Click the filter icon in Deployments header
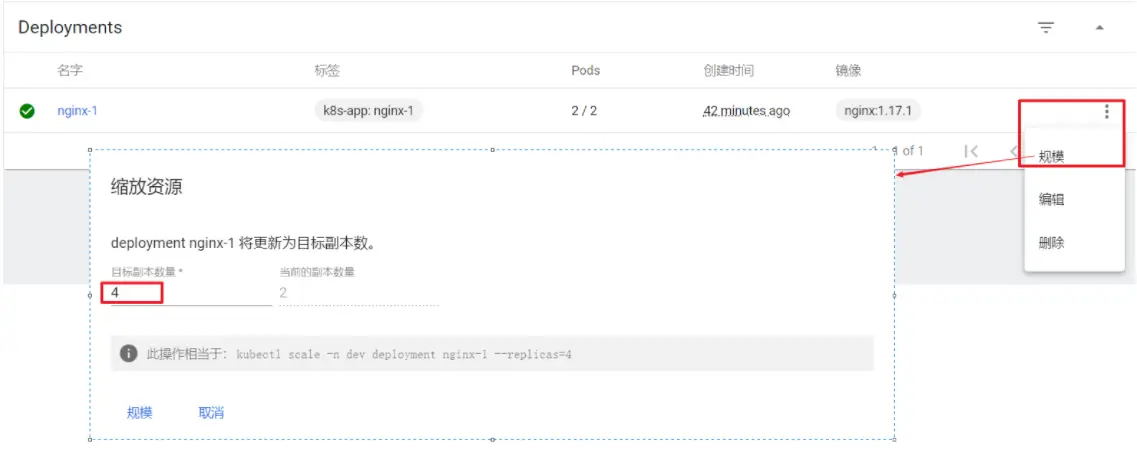The height and width of the screenshot is (458, 1137). click(1046, 28)
